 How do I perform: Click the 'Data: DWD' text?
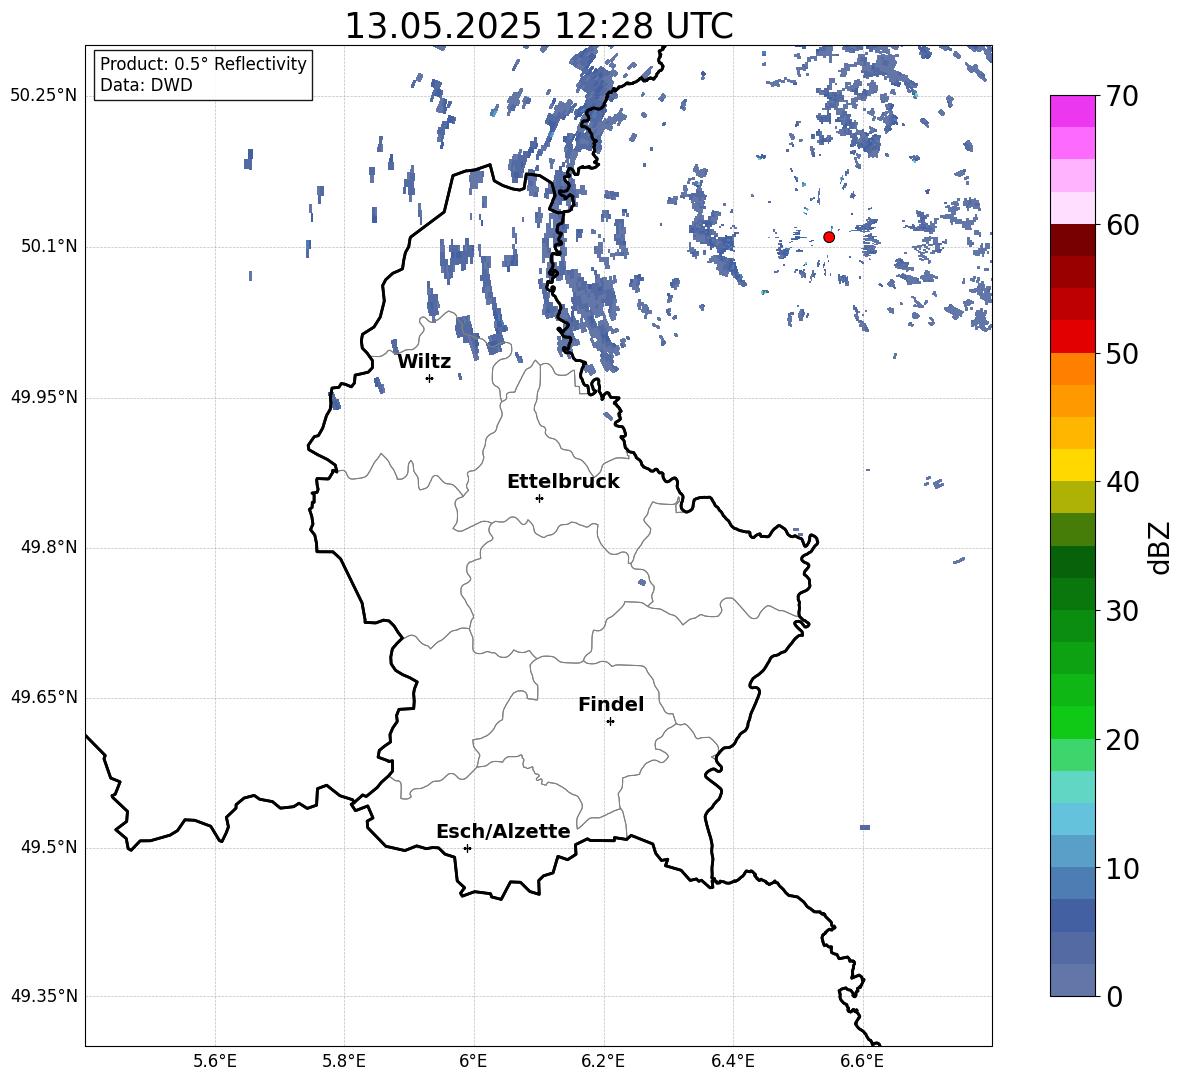click(x=146, y=85)
